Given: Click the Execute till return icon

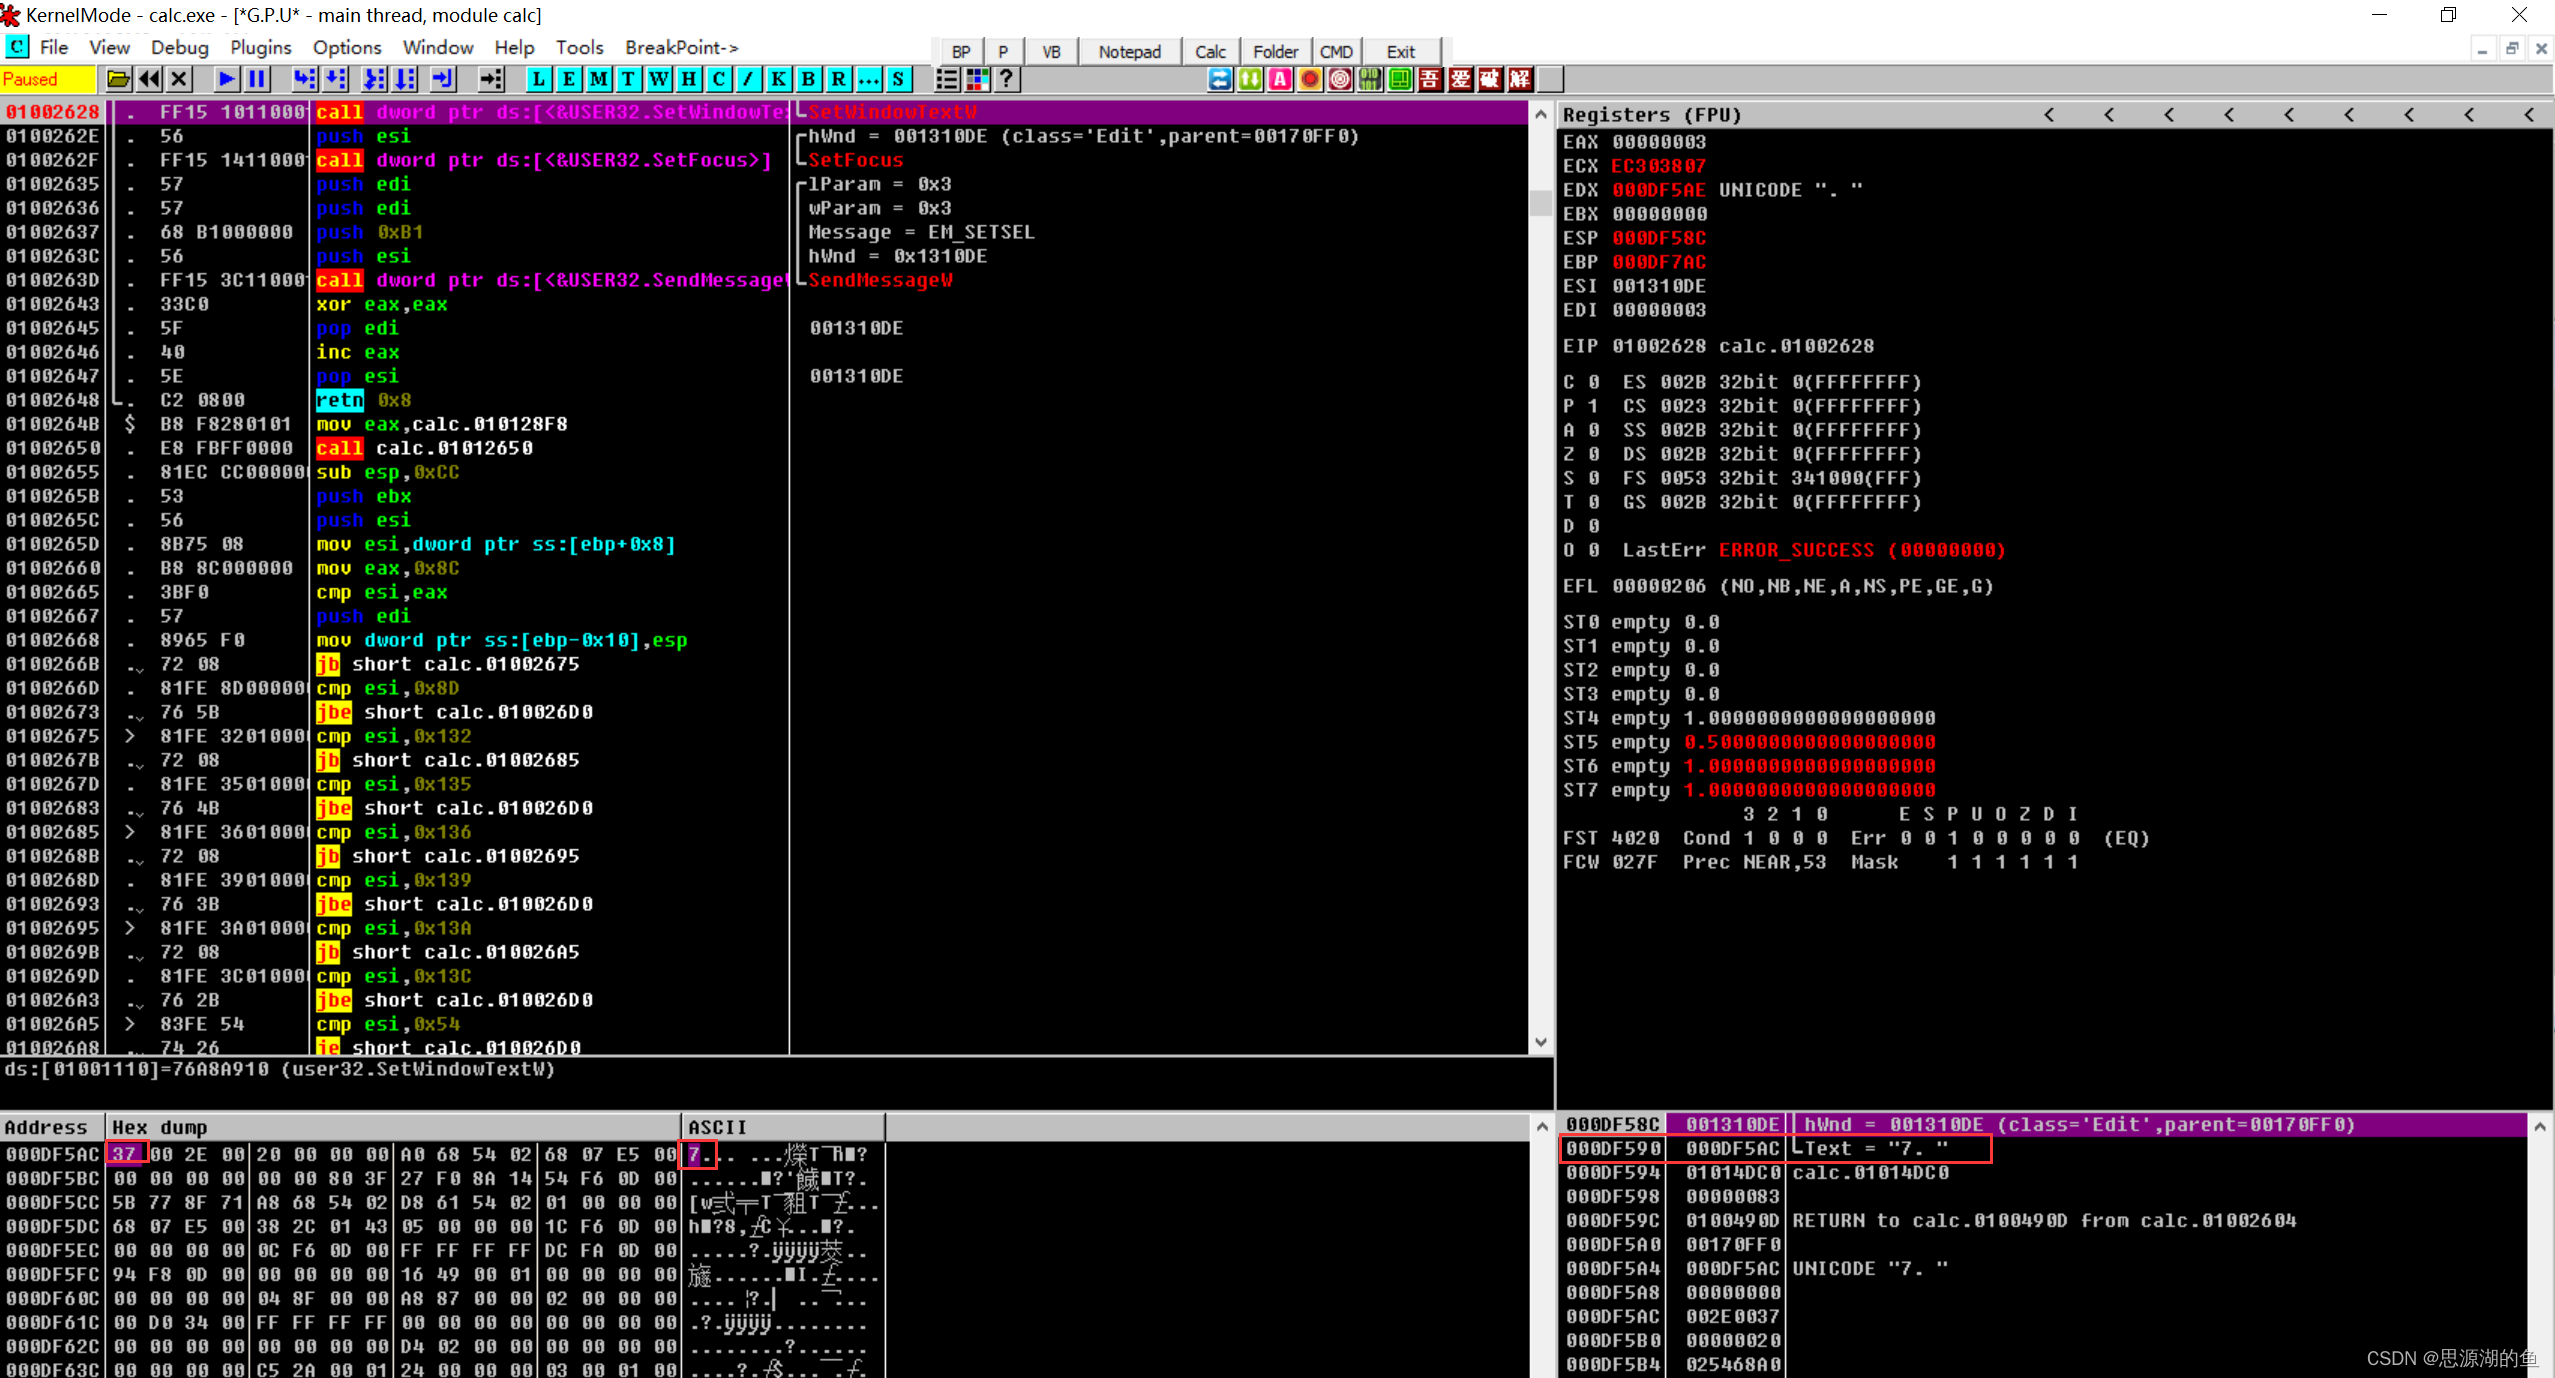Looking at the screenshot, I should pos(443,79).
